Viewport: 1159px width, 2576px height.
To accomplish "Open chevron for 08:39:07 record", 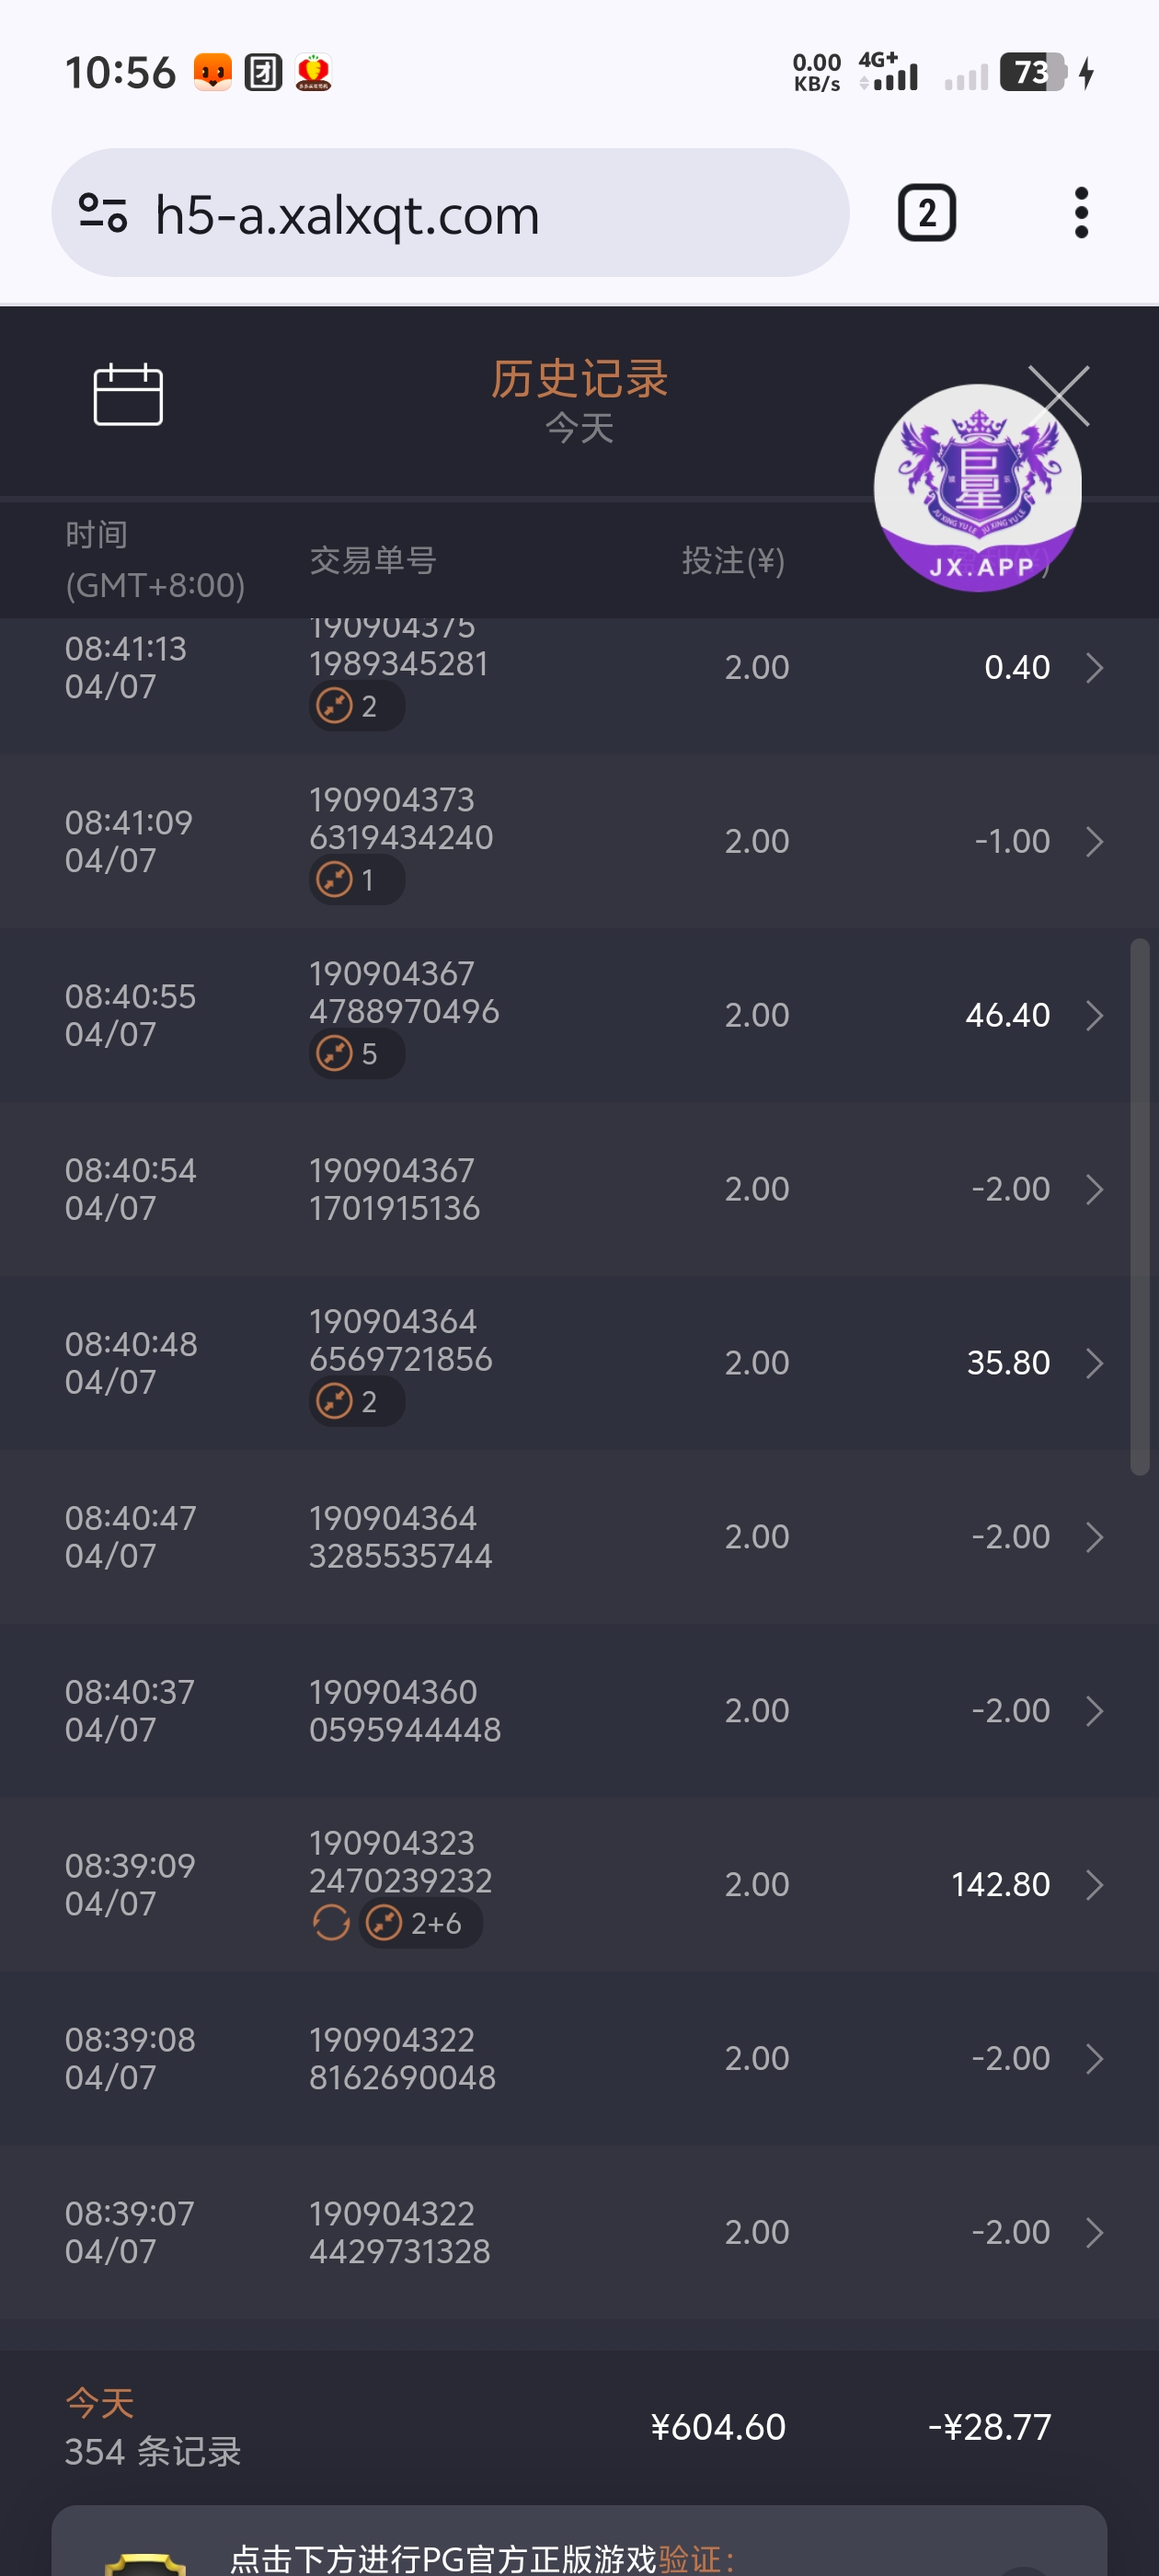I will click(1094, 2232).
